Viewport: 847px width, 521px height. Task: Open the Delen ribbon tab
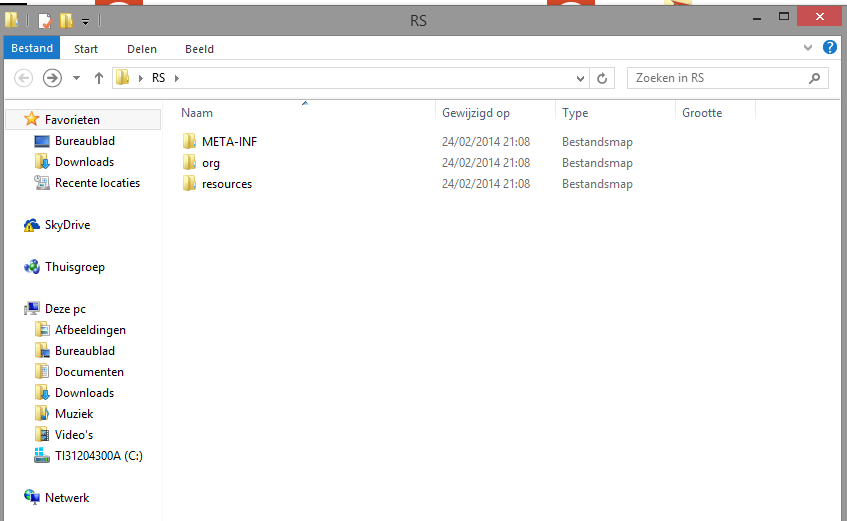(x=142, y=49)
